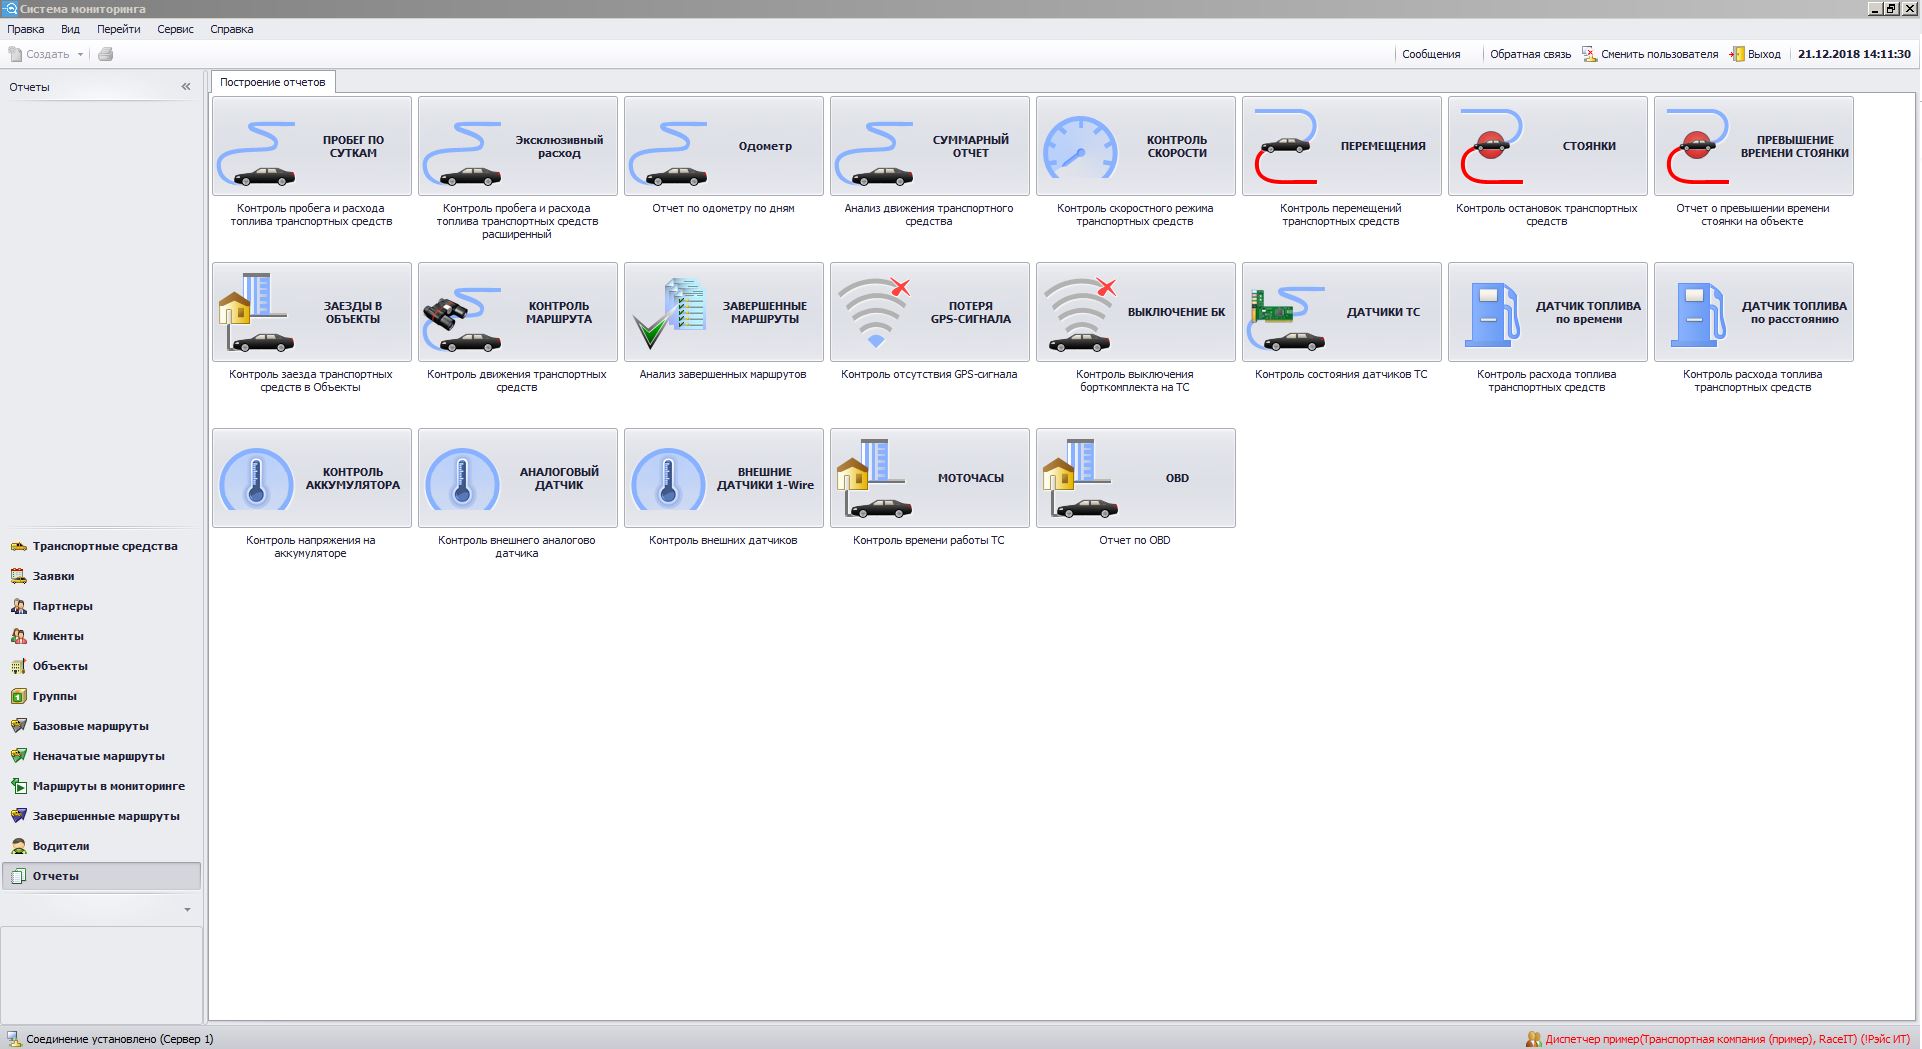Open the Сервис menu

pyautogui.click(x=175, y=29)
